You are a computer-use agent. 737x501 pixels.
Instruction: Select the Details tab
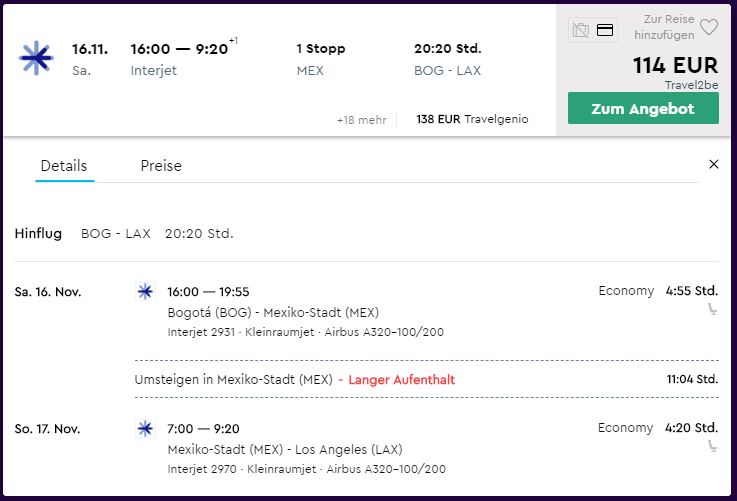click(x=64, y=165)
